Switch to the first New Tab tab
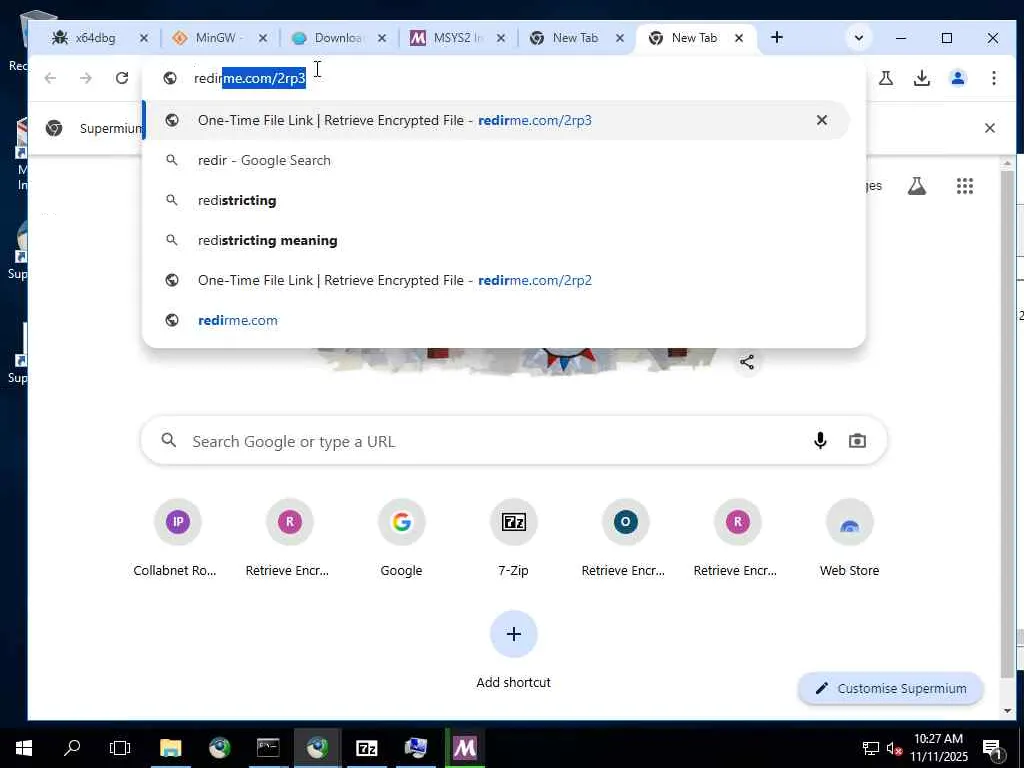The image size is (1024, 768). 575,38
